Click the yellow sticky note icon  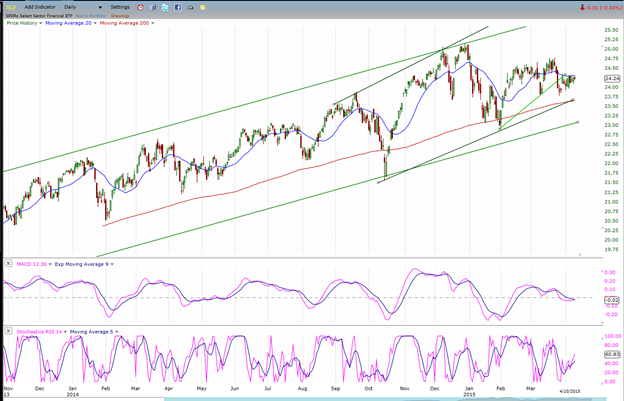click(203, 8)
